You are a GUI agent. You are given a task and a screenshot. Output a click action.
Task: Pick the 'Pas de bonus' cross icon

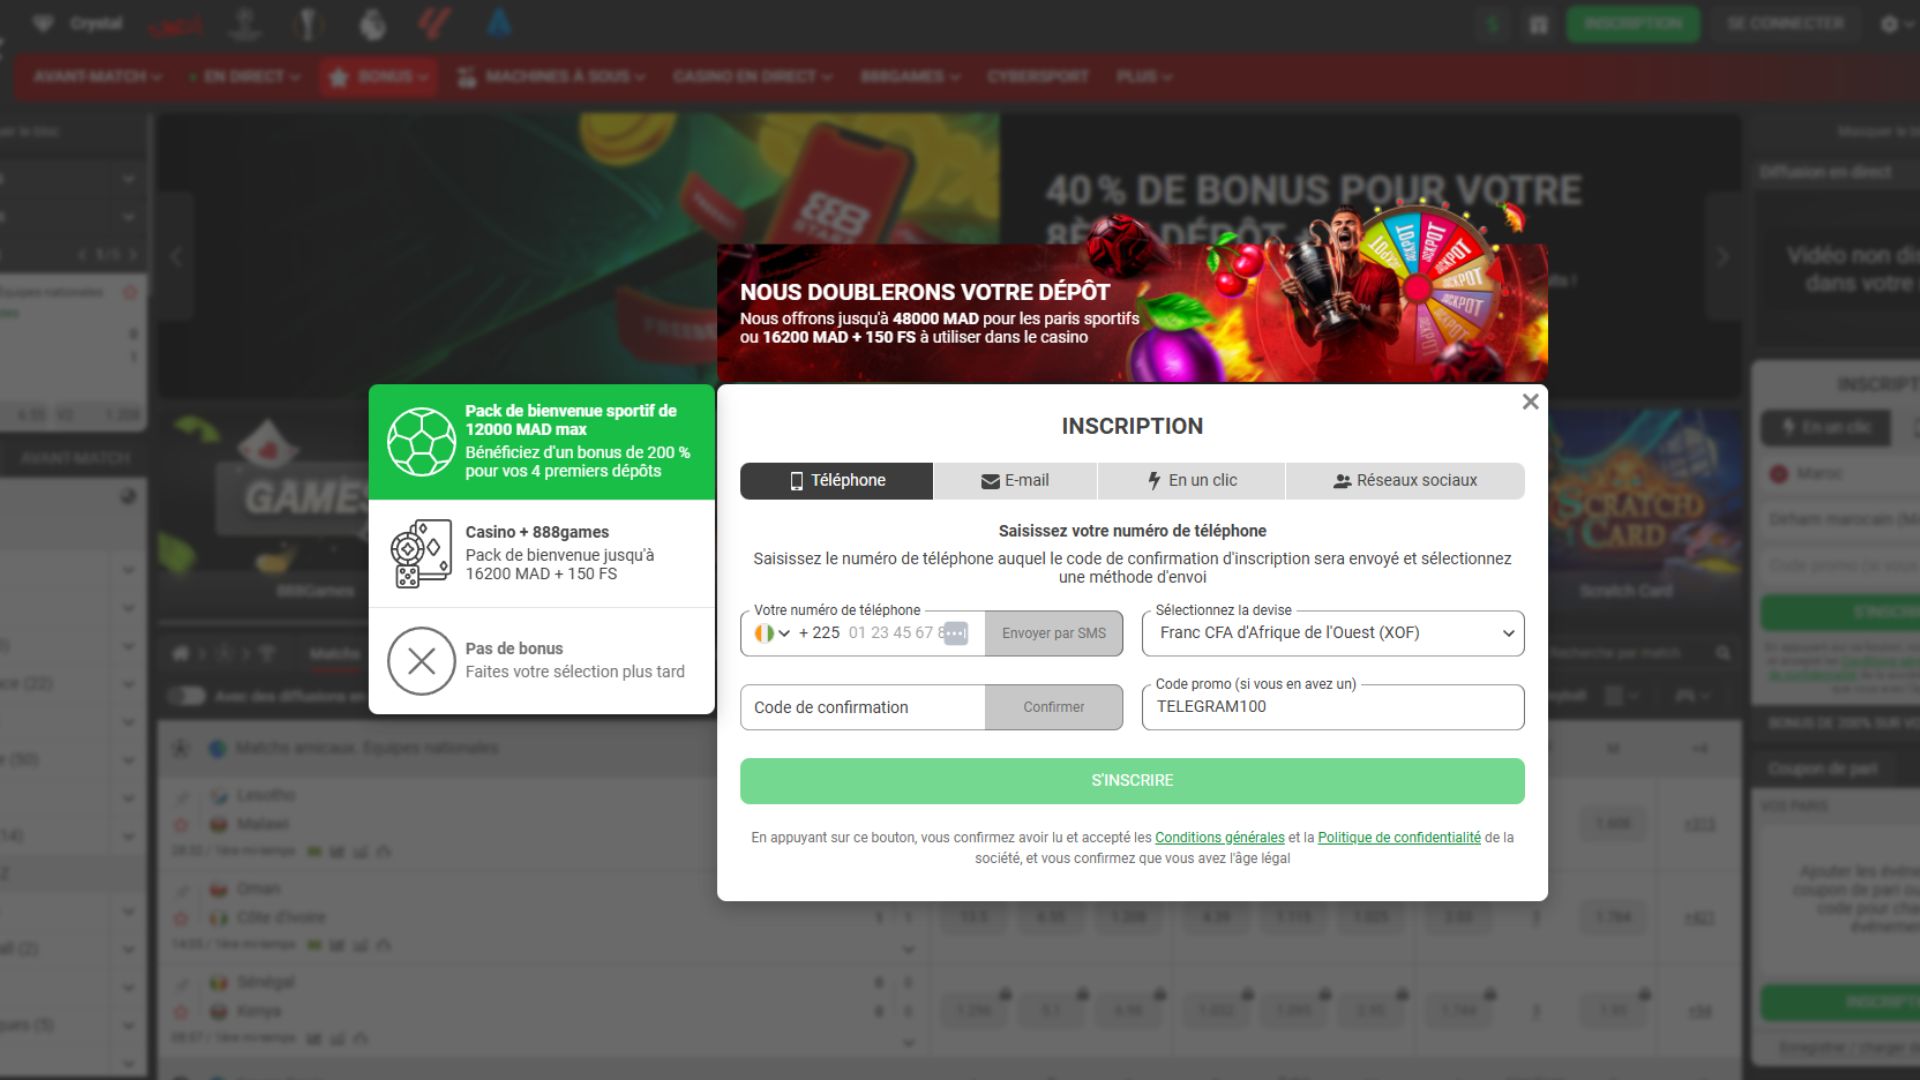point(421,660)
